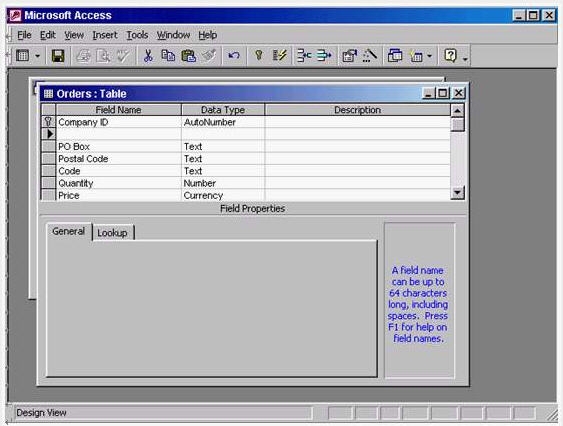Click the Copy toolbar icon
563x426 pixels.
(168, 56)
